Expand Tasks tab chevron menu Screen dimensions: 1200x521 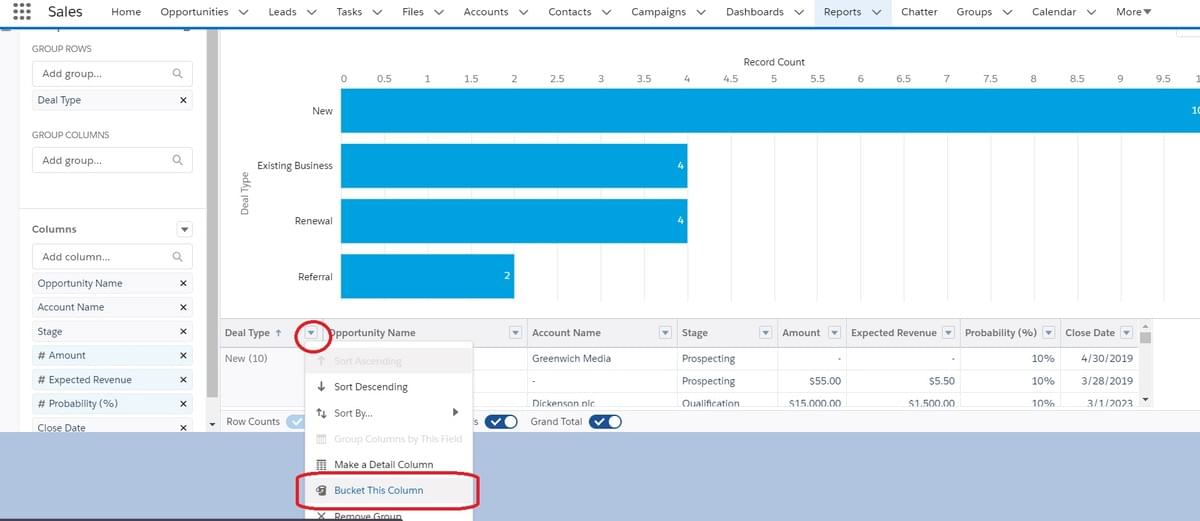coord(377,12)
